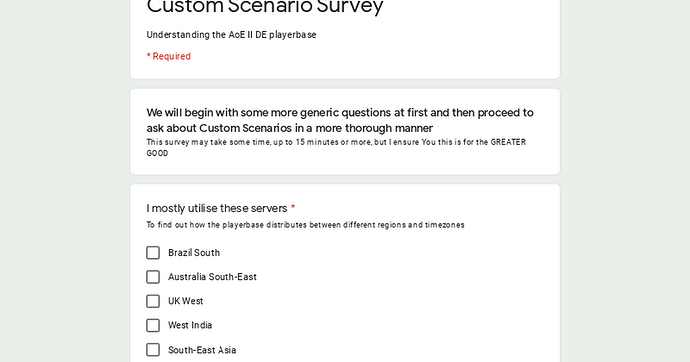Toggle the South-East Asia checkbox
This screenshot has height=362, width=690.
point(153,350)
